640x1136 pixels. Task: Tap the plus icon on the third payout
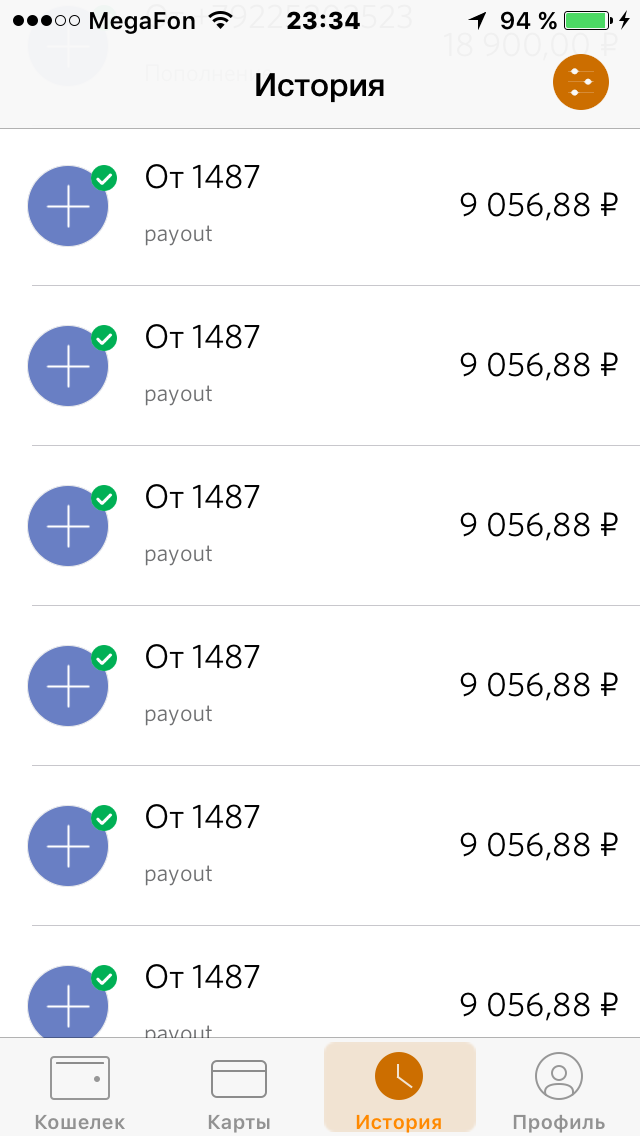(68, 526)
